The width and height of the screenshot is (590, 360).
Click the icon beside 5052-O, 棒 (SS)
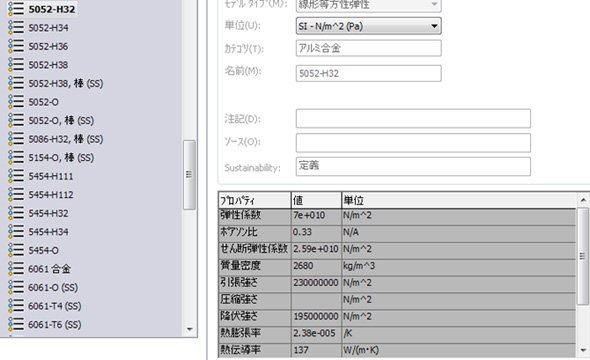(x=16, y=120)
